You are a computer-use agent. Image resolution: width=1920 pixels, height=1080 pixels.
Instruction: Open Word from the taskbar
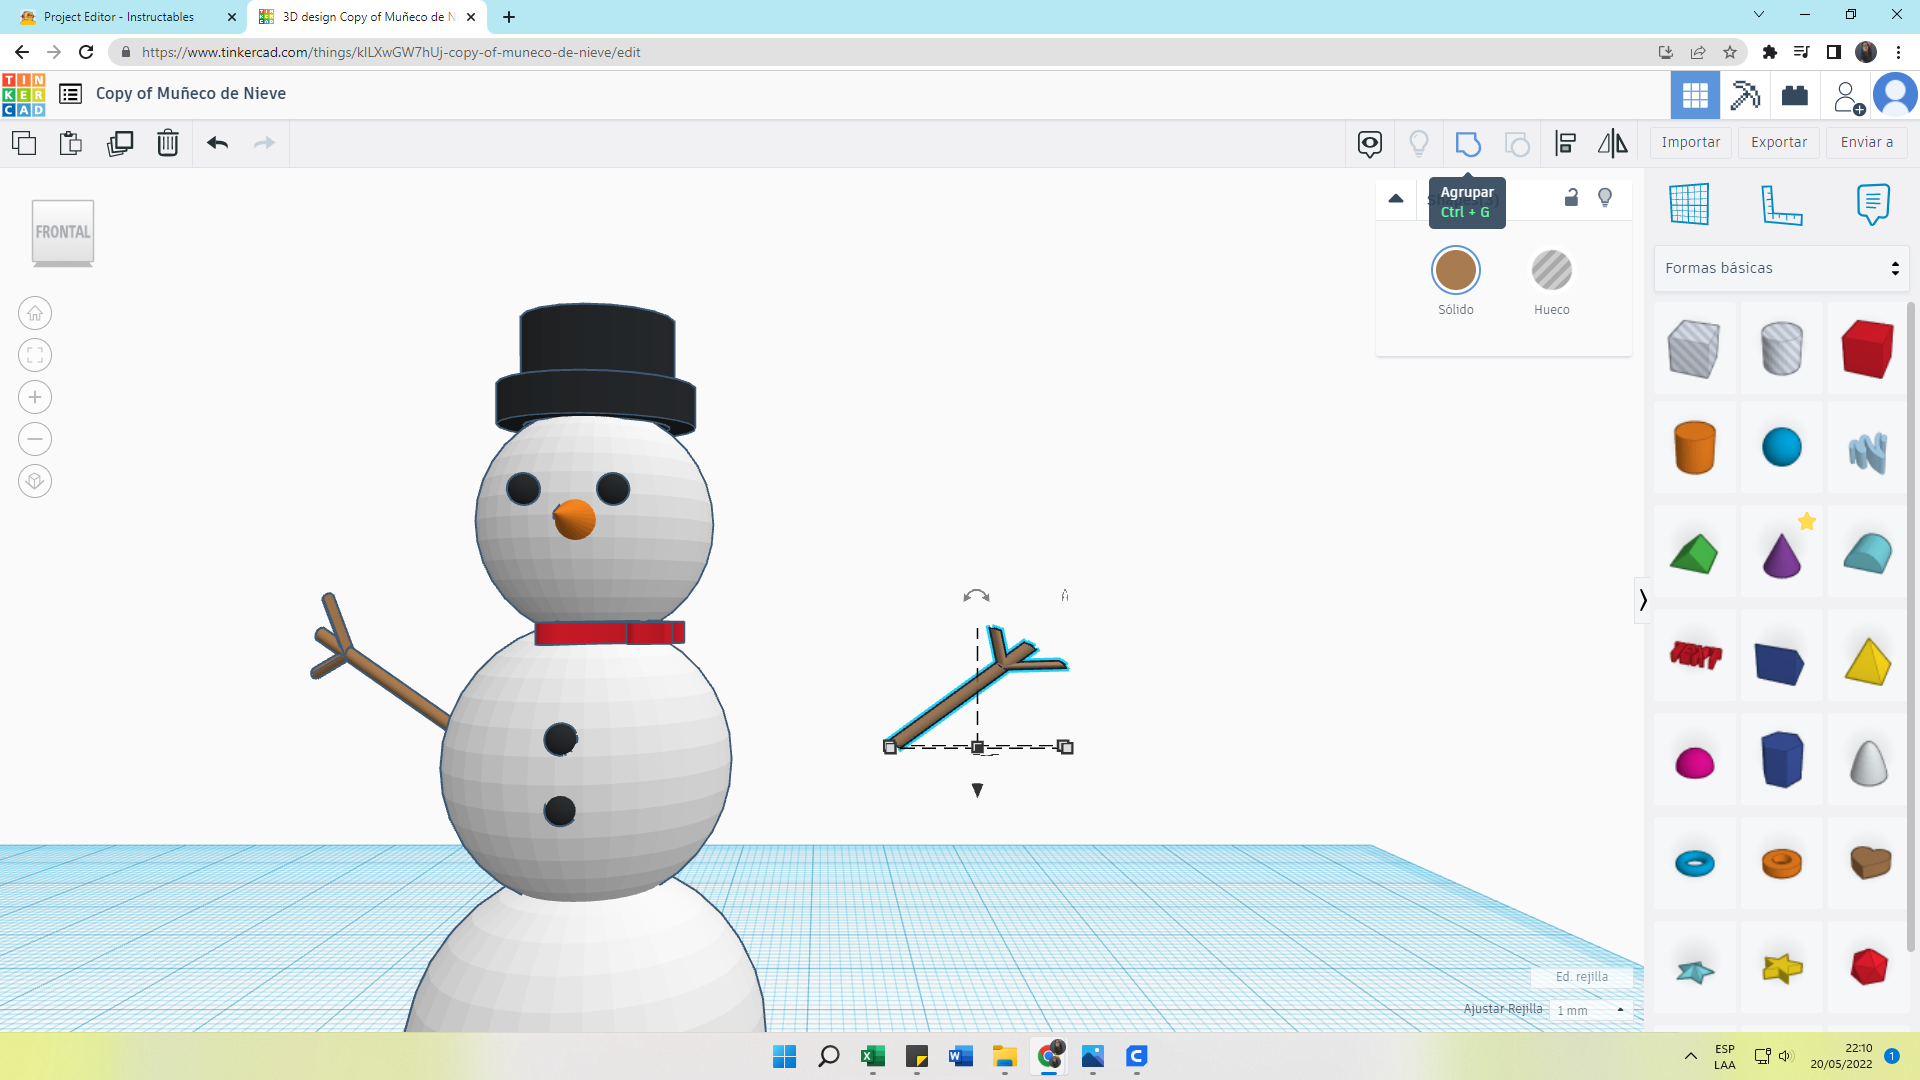pyautogui.click(x=961, y=1056)
